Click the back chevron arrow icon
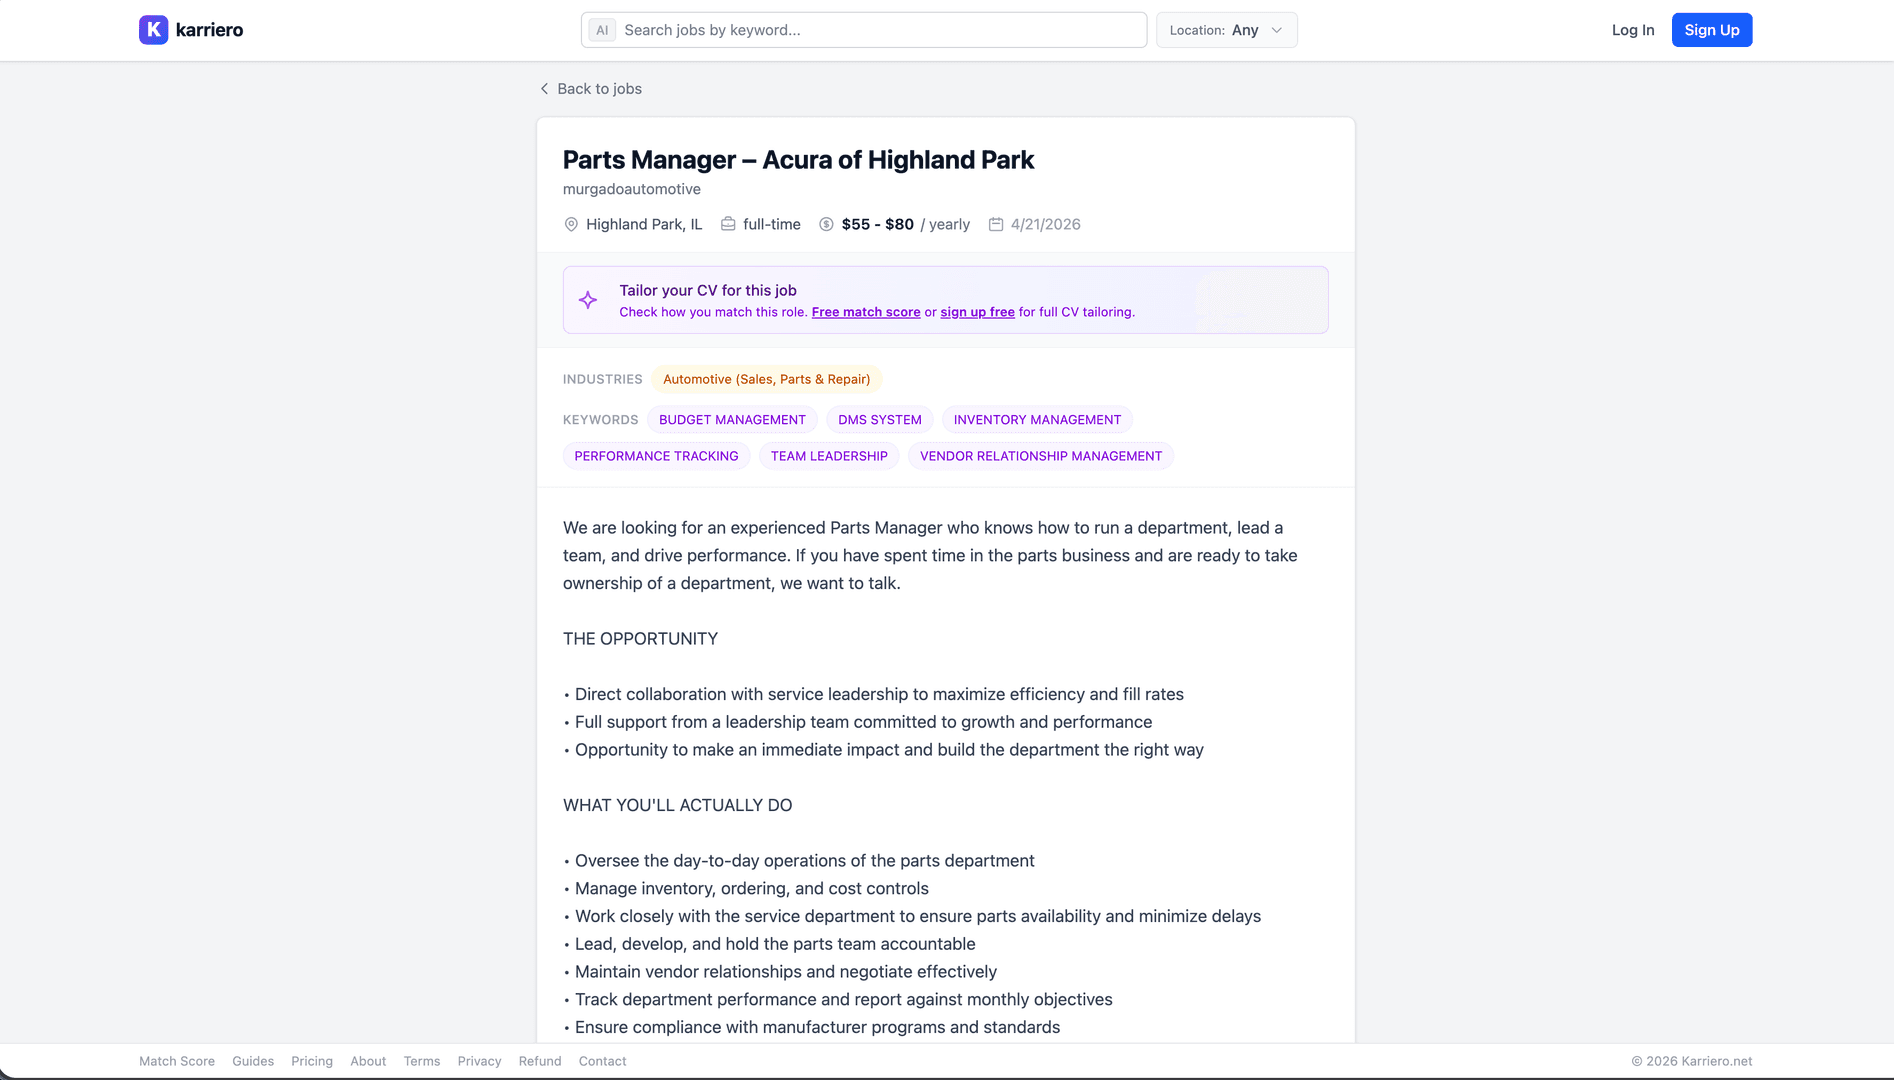Image resolution: width=1894 pixels, height=1080 pixels. click(544, 89)
